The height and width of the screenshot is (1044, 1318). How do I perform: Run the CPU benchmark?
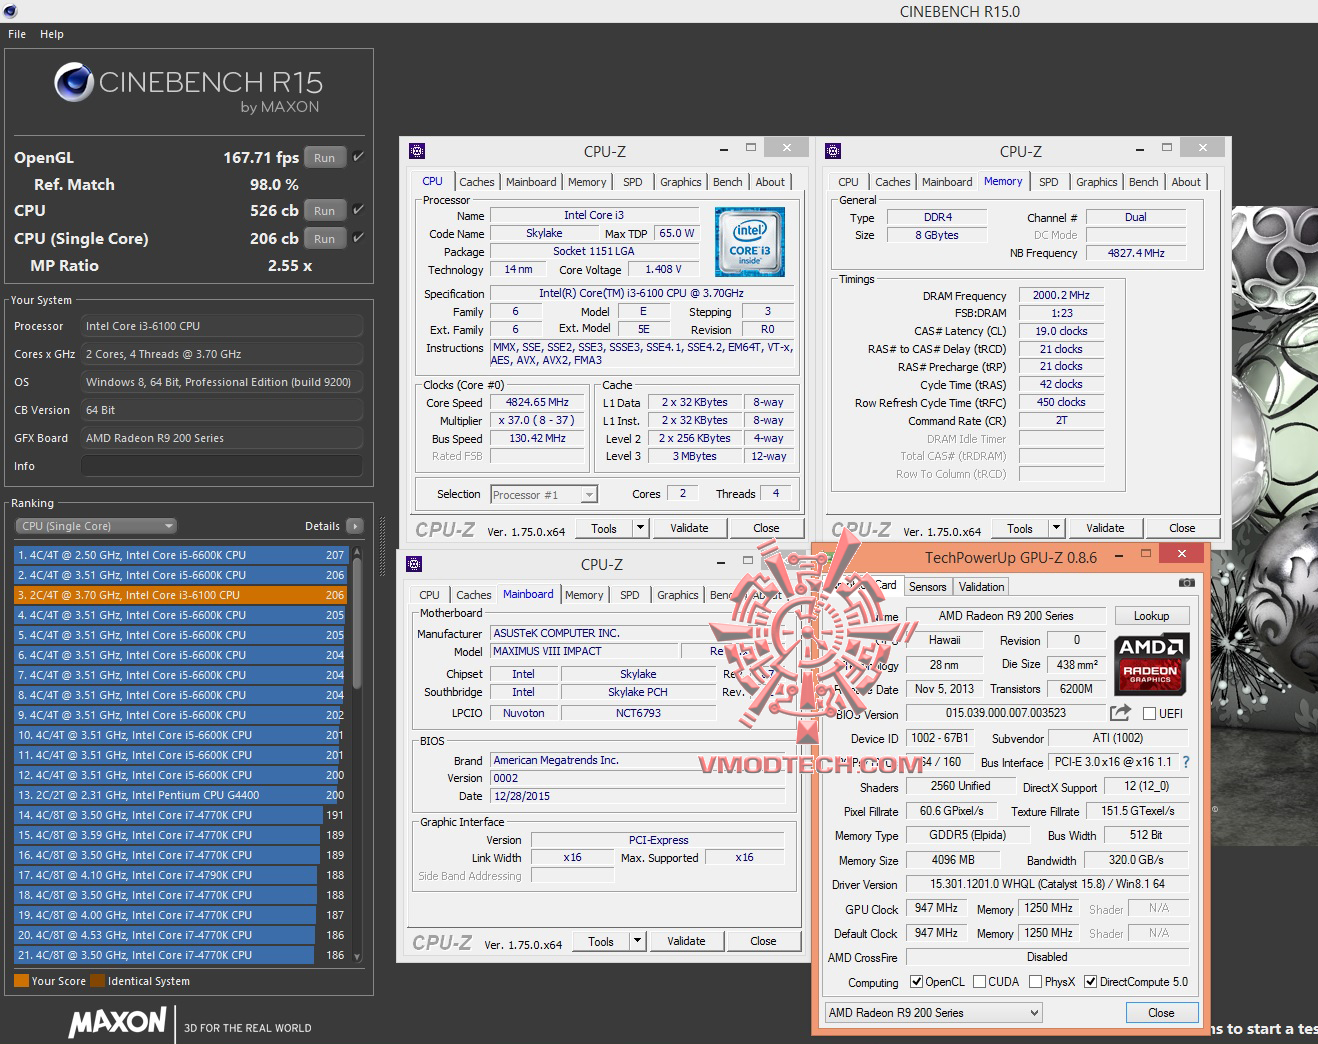point(325,210)
